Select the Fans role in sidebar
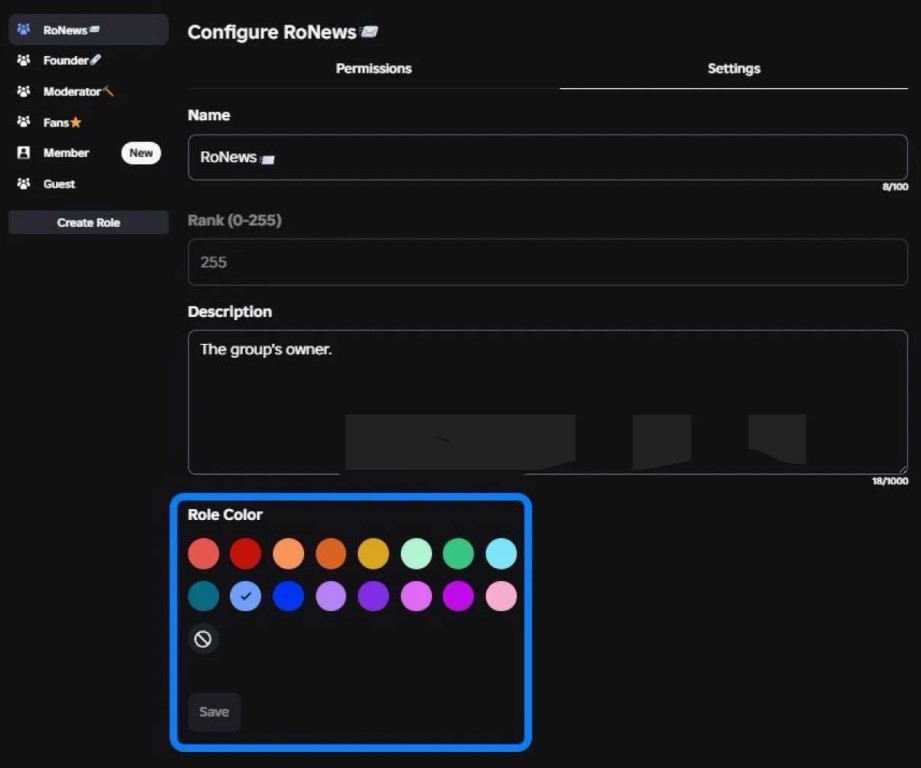 coord(88,122)
